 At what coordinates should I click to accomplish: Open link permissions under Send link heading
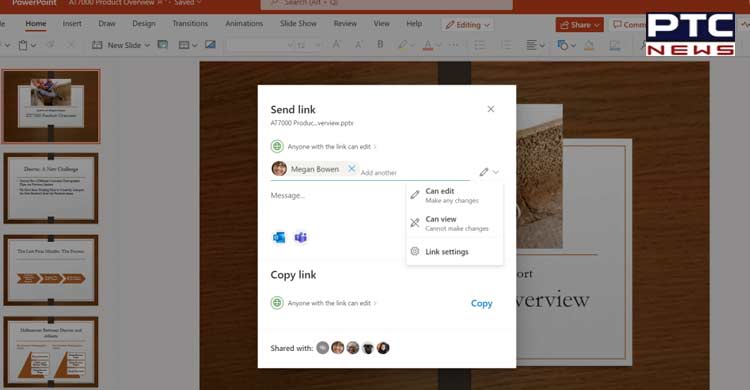pos(324,146)
